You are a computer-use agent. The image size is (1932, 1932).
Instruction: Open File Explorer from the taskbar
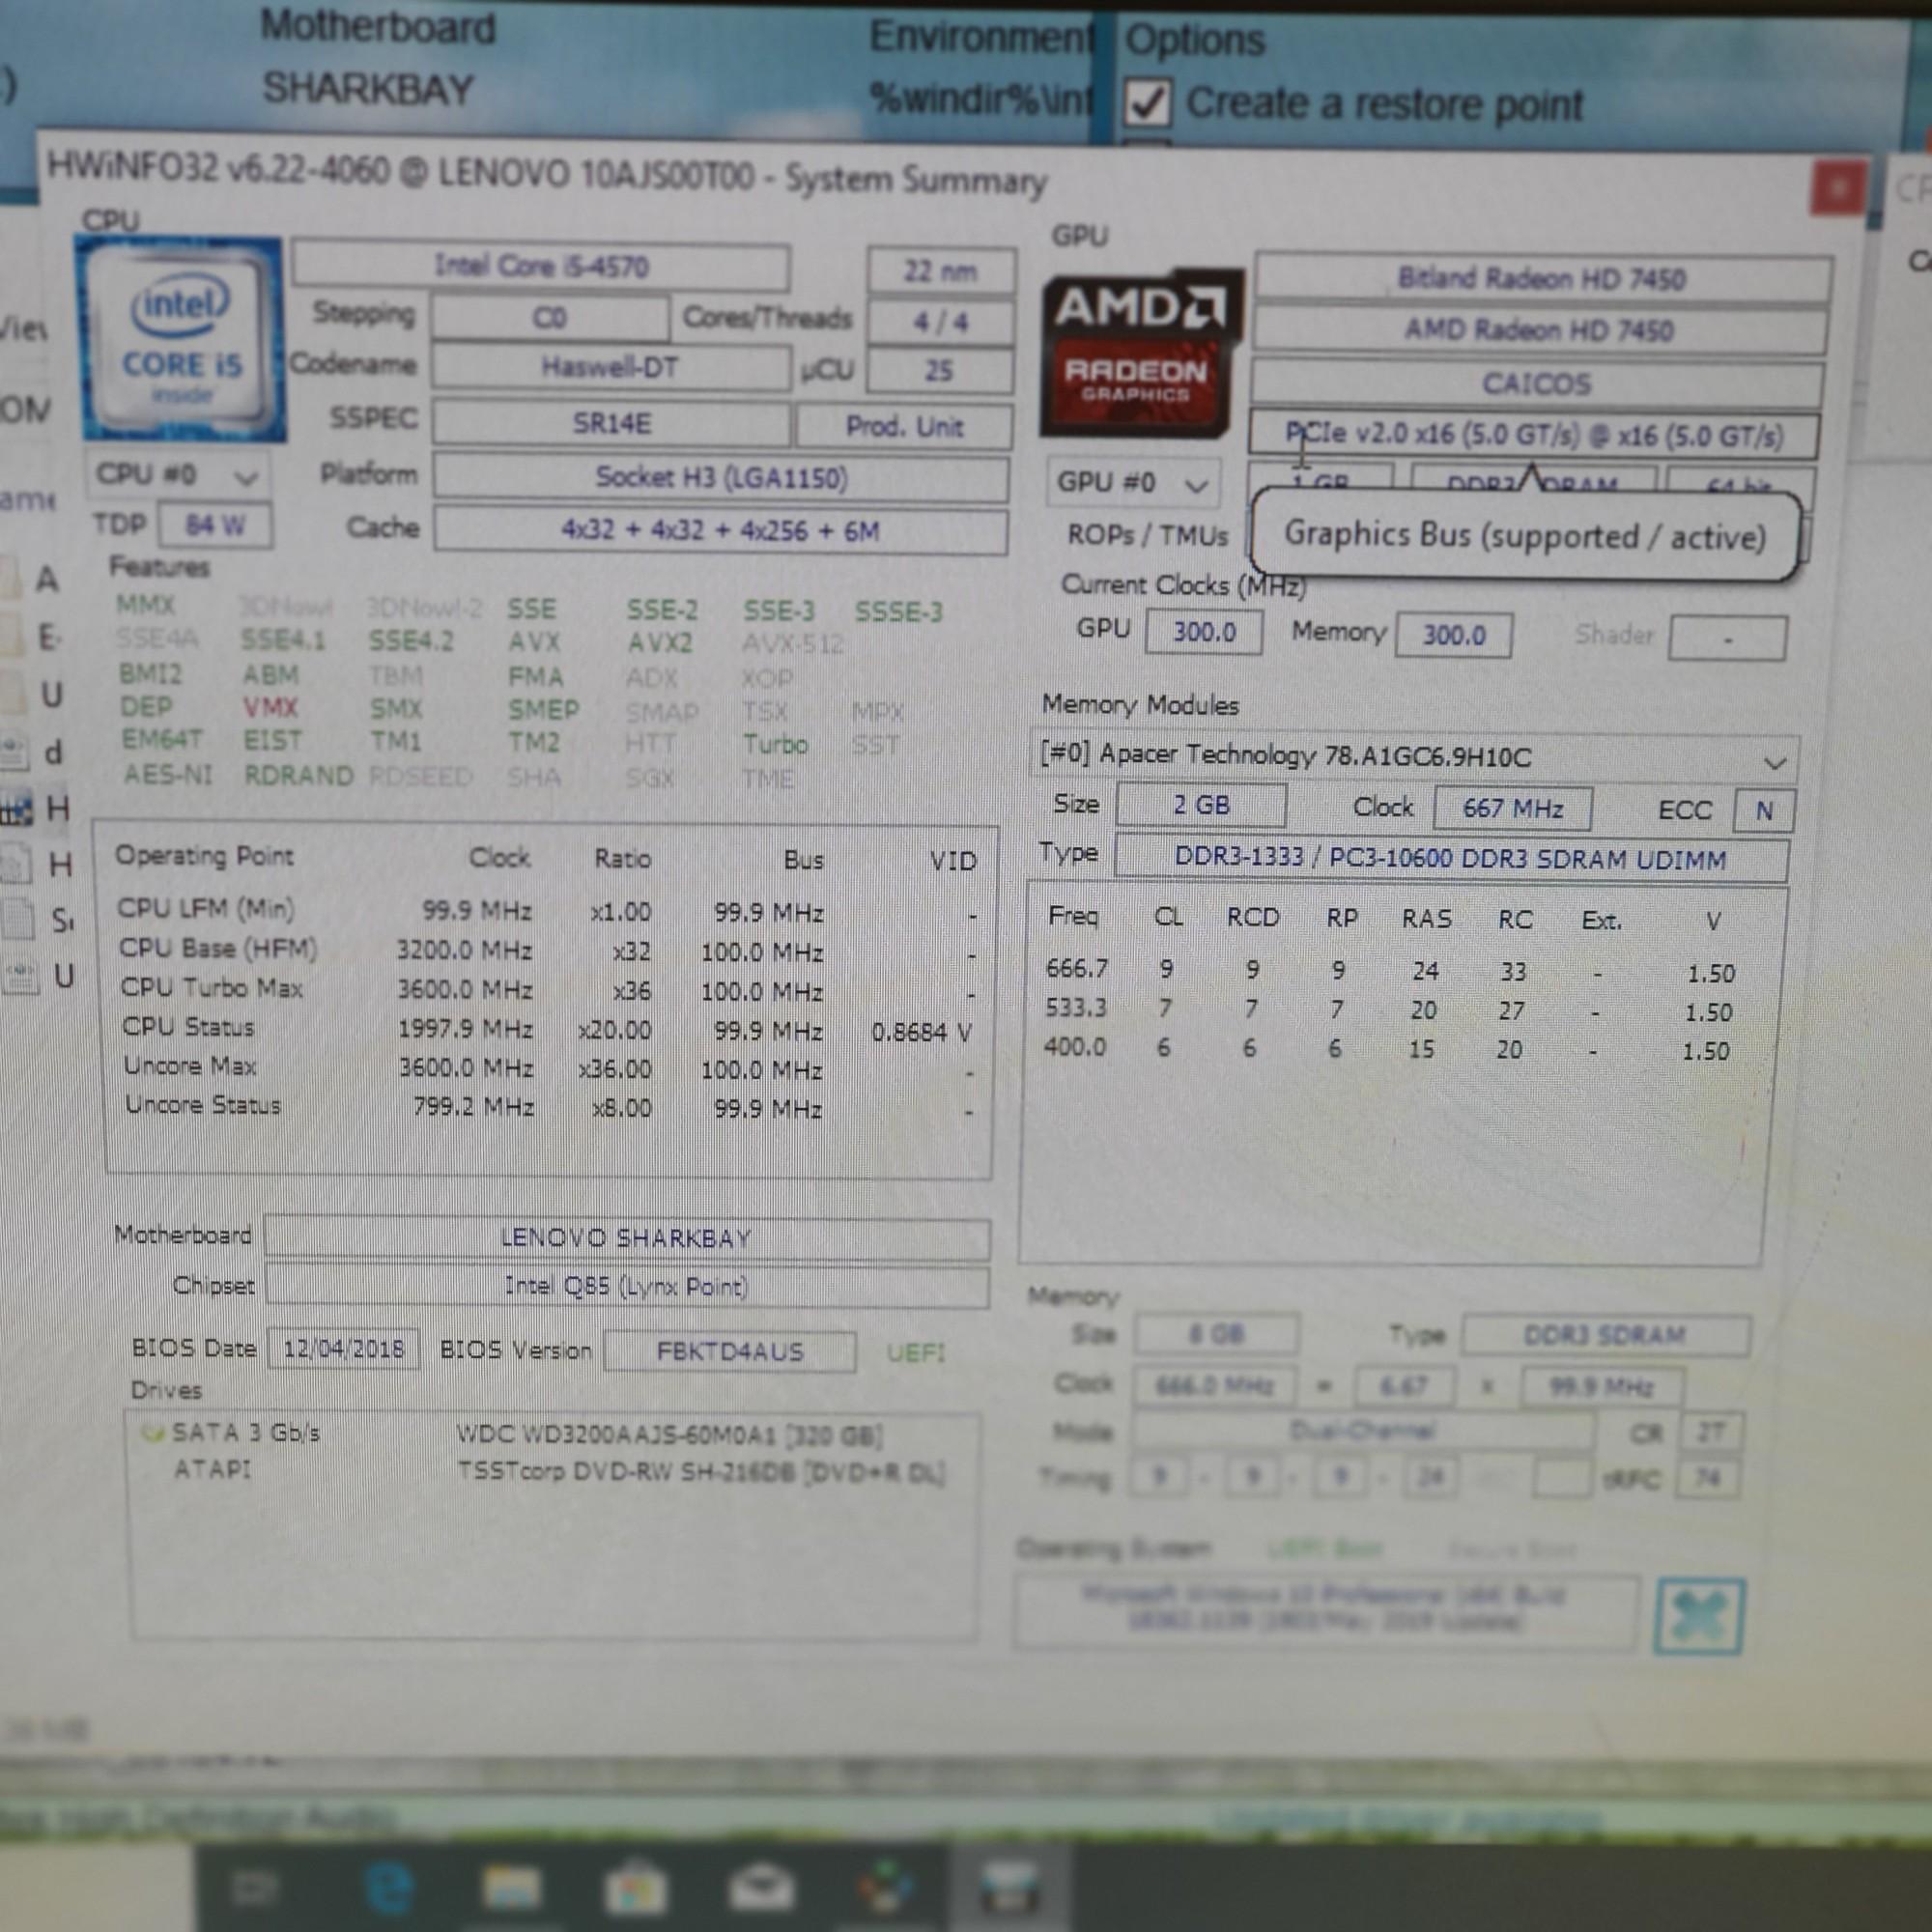tap(511, 1888)
